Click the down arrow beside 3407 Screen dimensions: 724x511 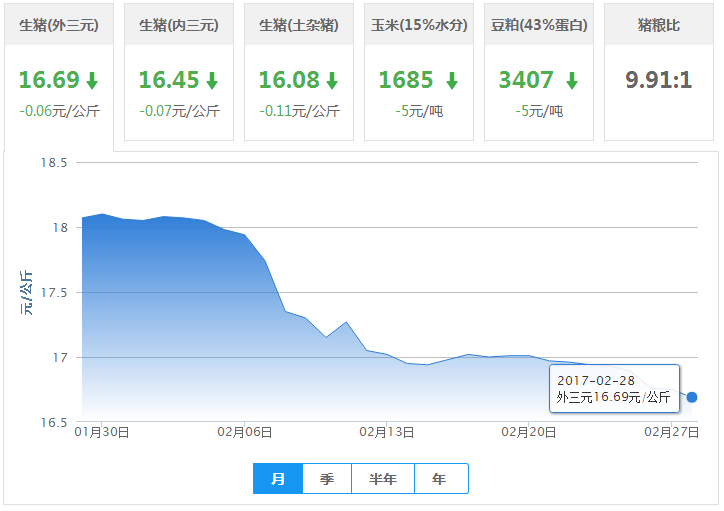[572, 81]
